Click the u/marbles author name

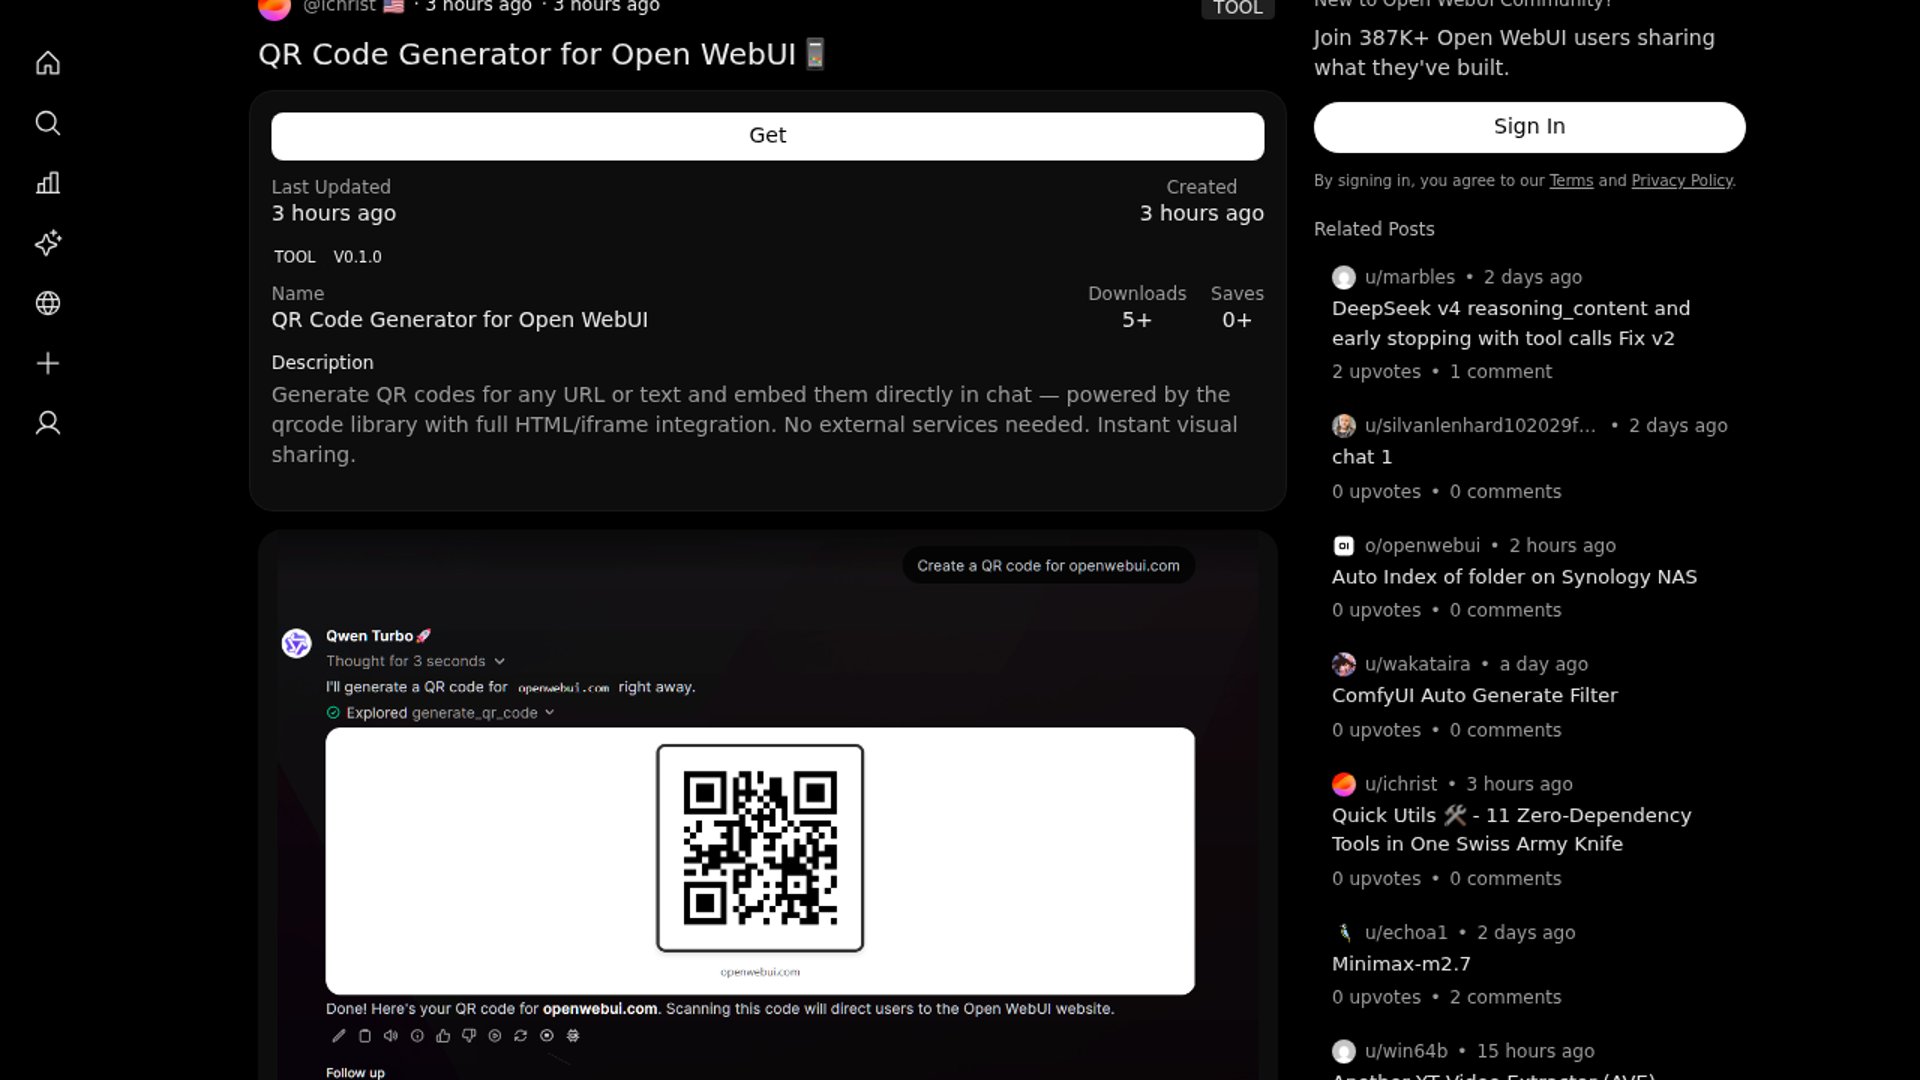(x=1409, y=277)
